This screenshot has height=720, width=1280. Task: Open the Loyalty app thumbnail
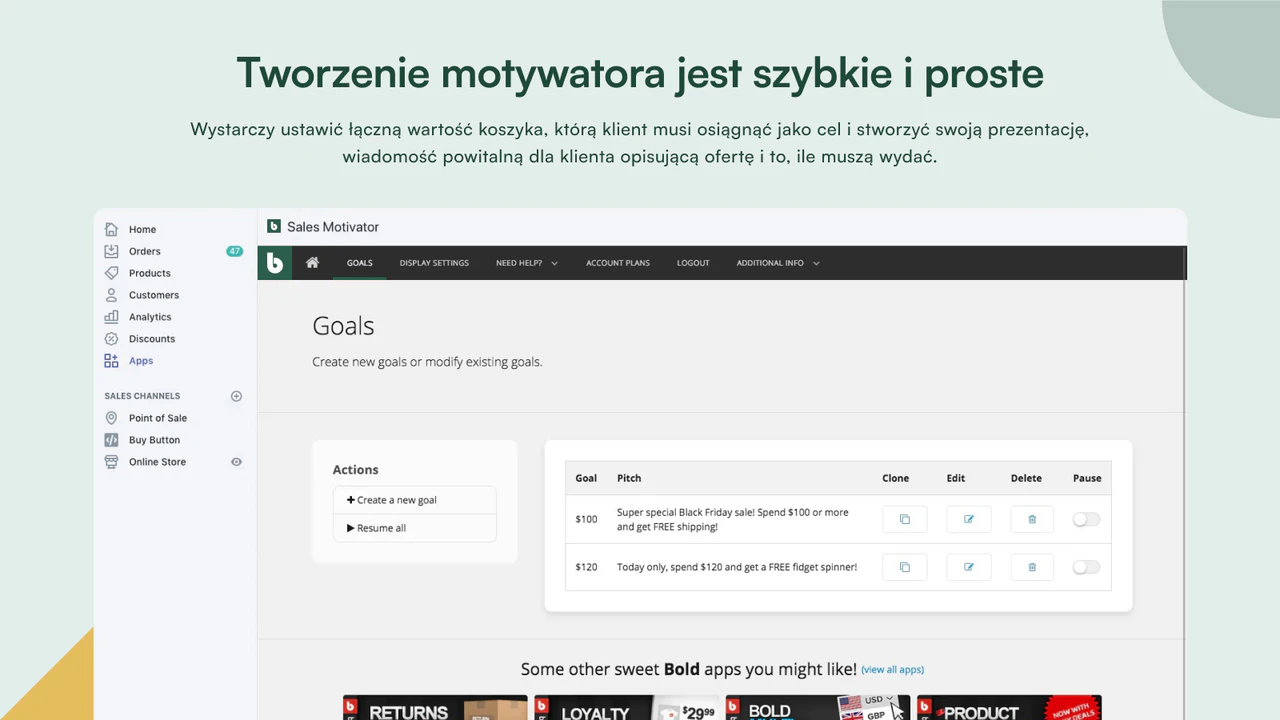pos(626,708)
